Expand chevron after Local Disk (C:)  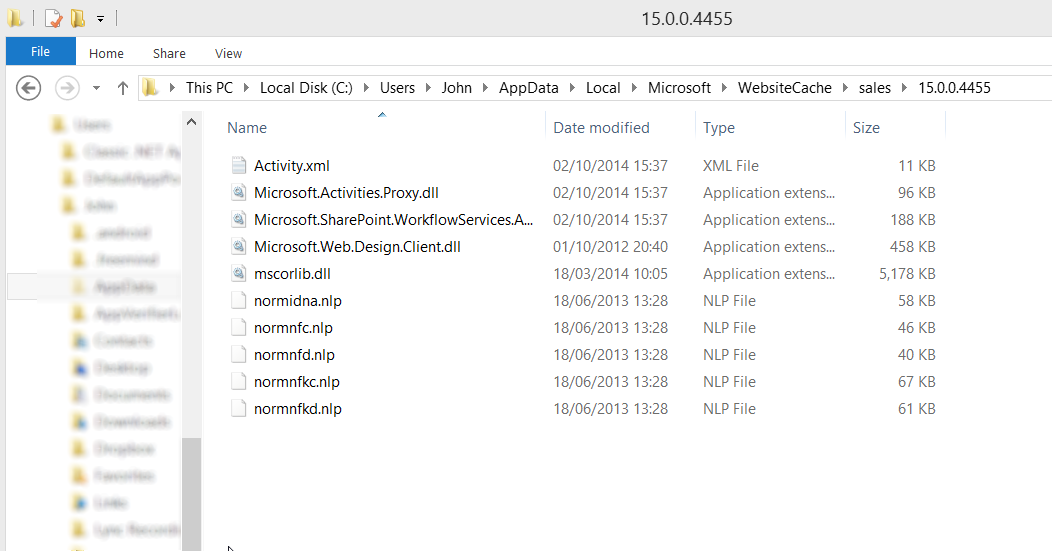tap(366, 88)
